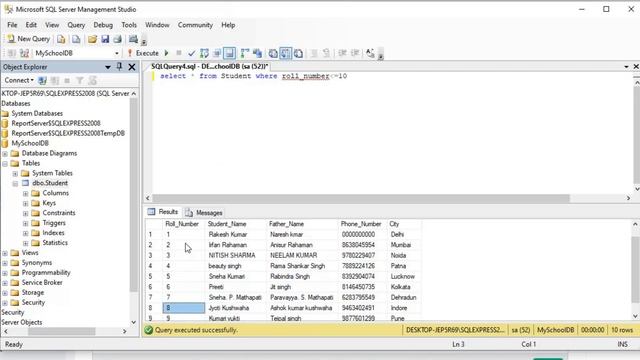Click Display Estimated Execution Plan icon

[204, 53]
